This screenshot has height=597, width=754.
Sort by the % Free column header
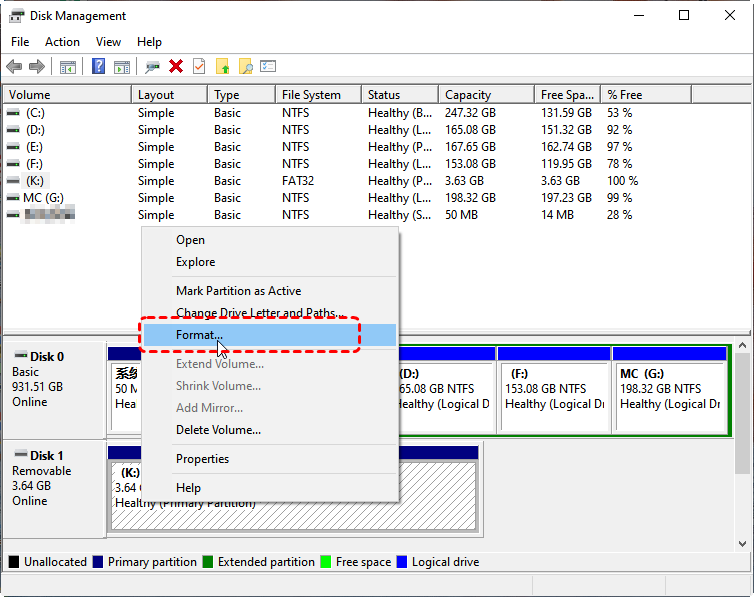click(646, 95)
